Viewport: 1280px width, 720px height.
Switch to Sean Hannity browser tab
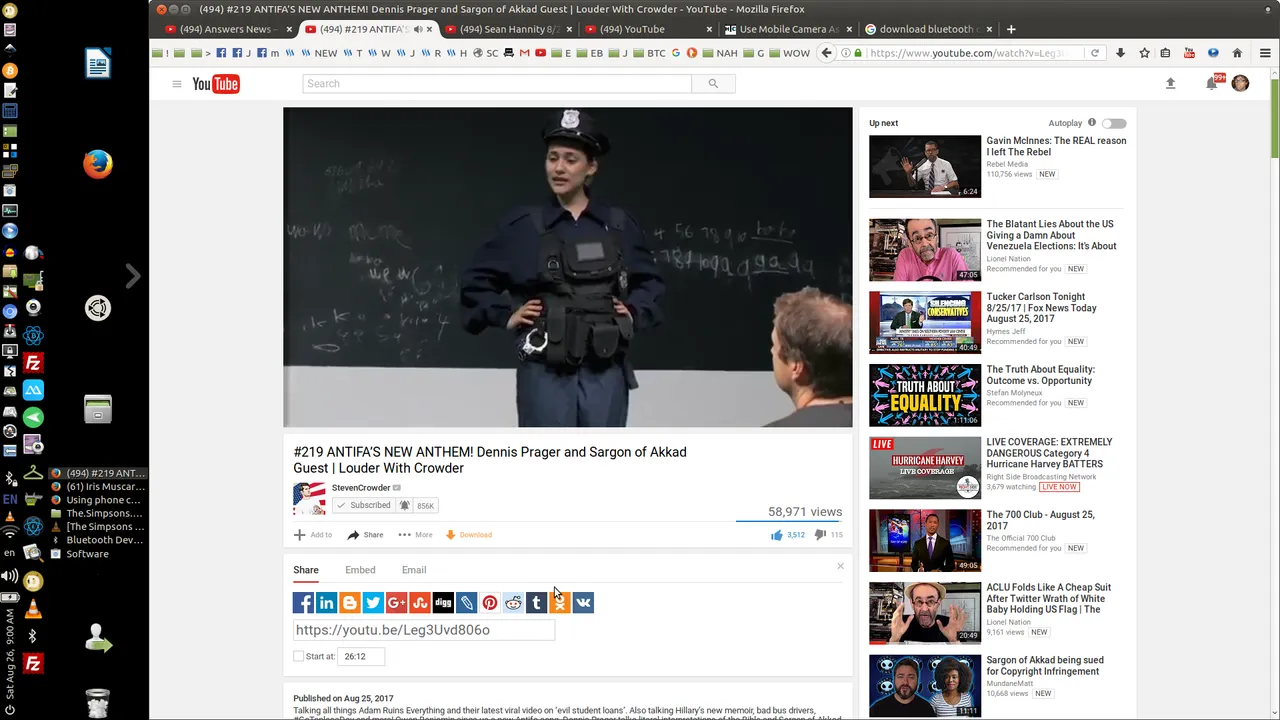pos(508,29)
